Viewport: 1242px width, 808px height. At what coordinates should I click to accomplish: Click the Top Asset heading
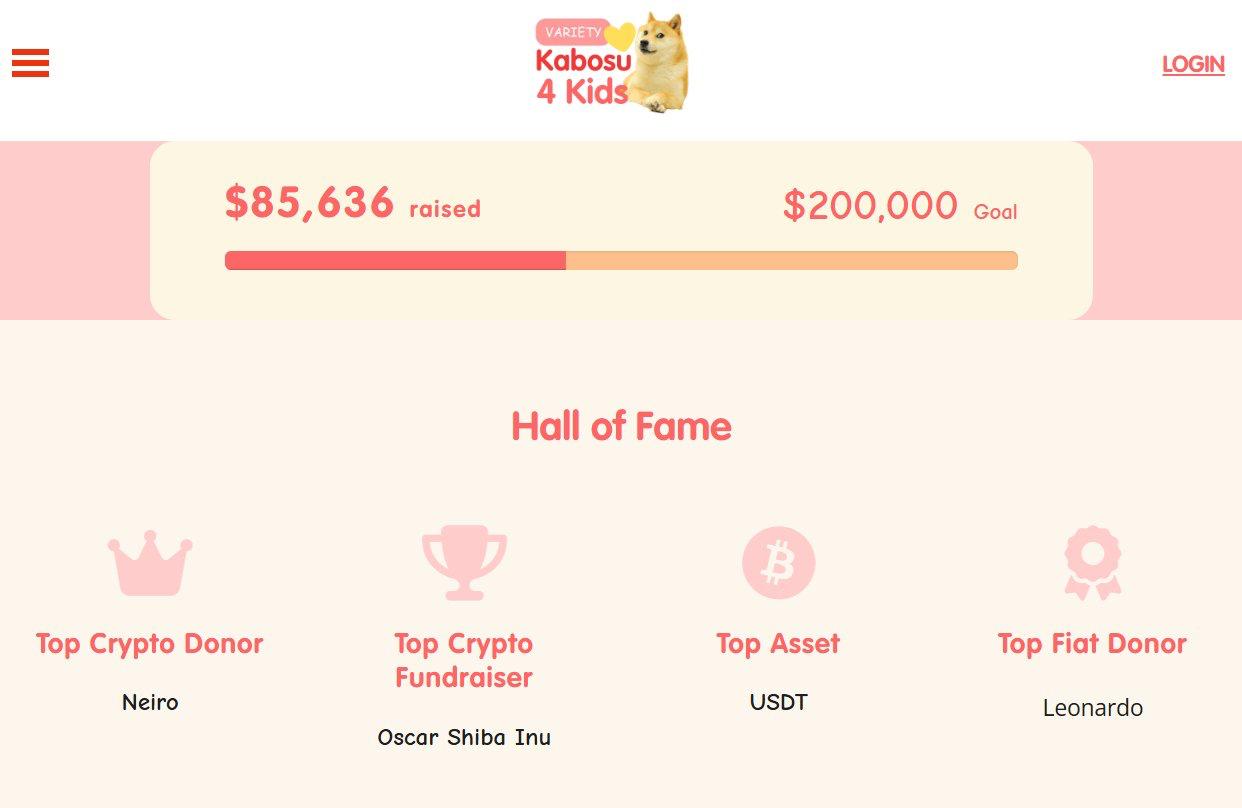point(778,644)
